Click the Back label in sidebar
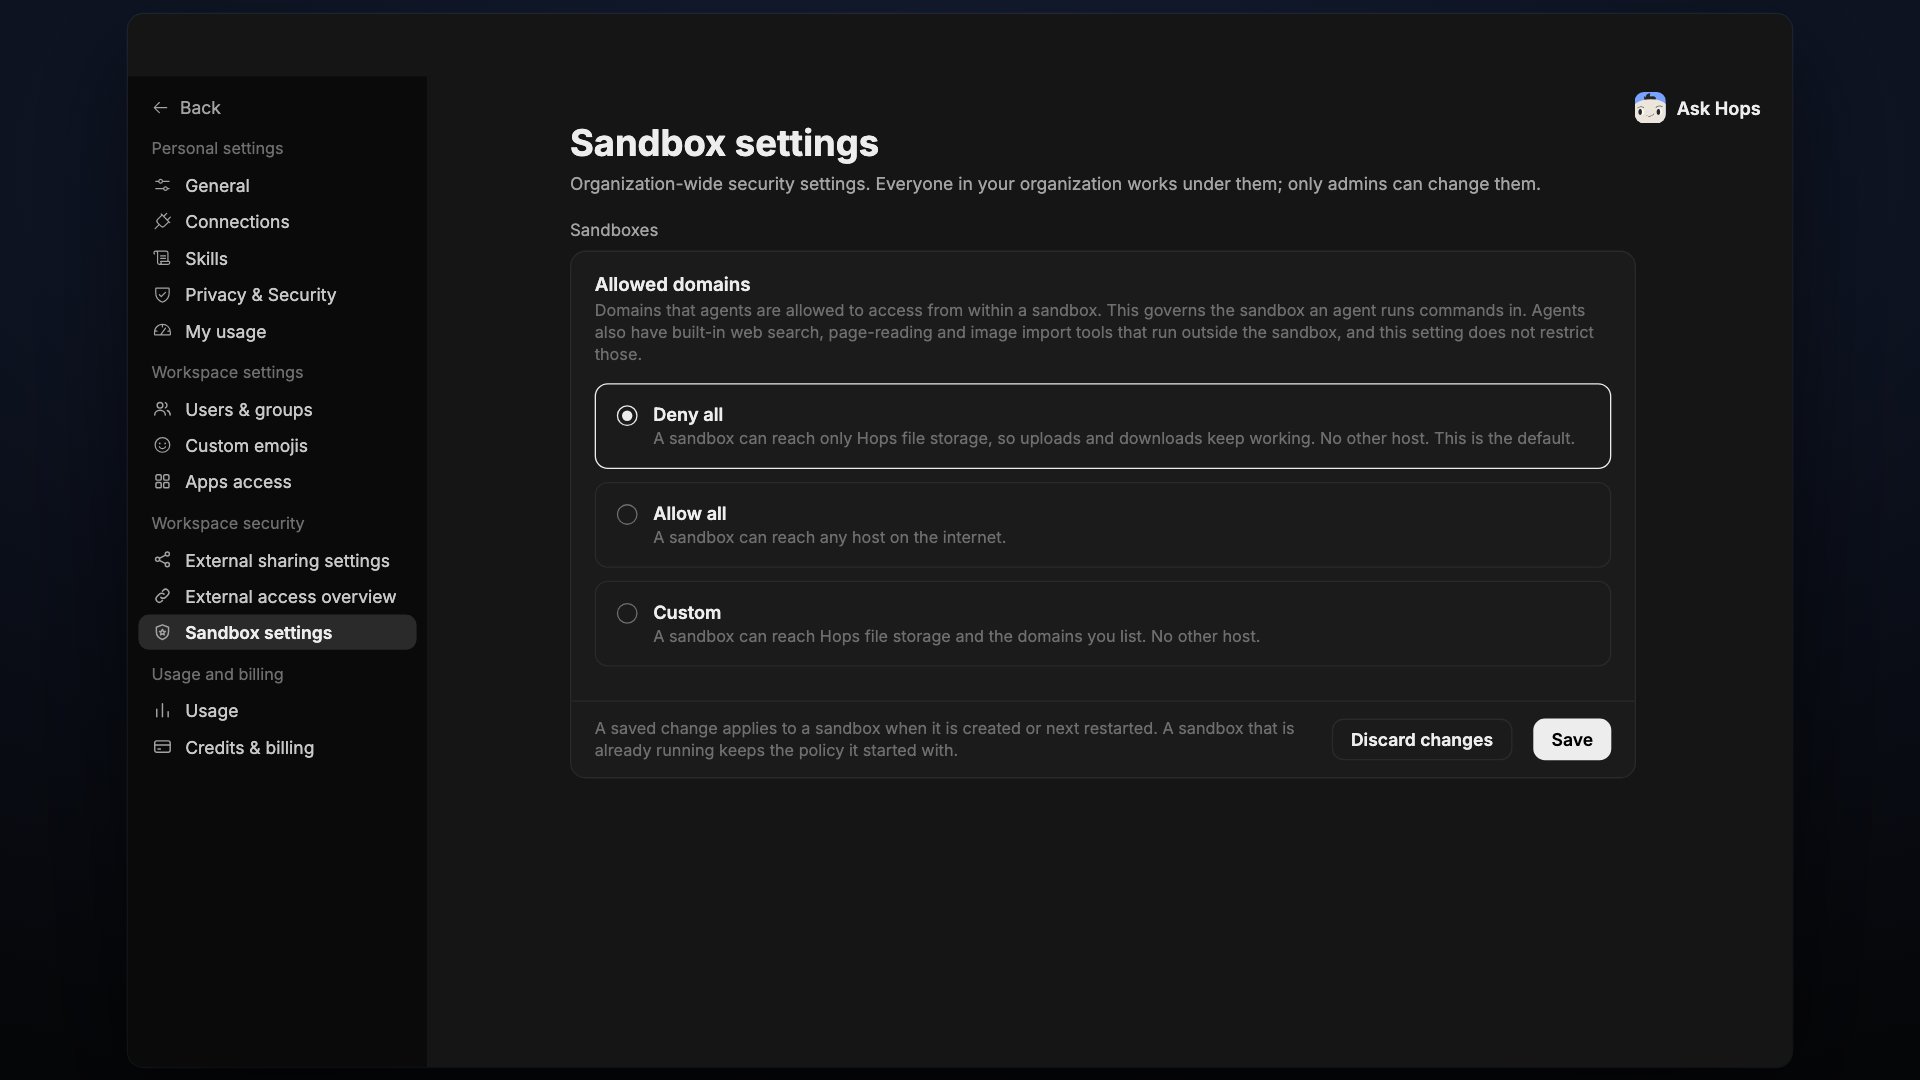 (200, 108)
